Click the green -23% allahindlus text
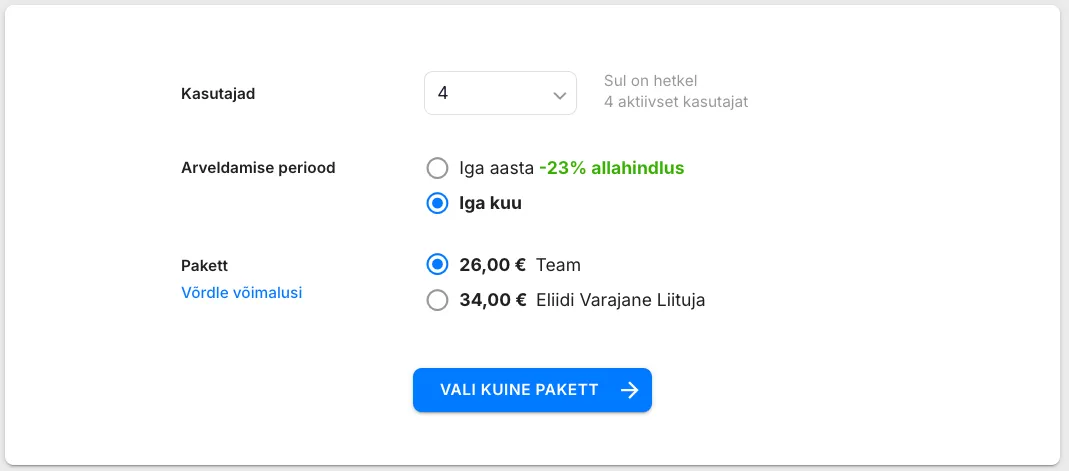This screenshot has height=471, width=1069. pyautogui.click(x=611, y=168)
